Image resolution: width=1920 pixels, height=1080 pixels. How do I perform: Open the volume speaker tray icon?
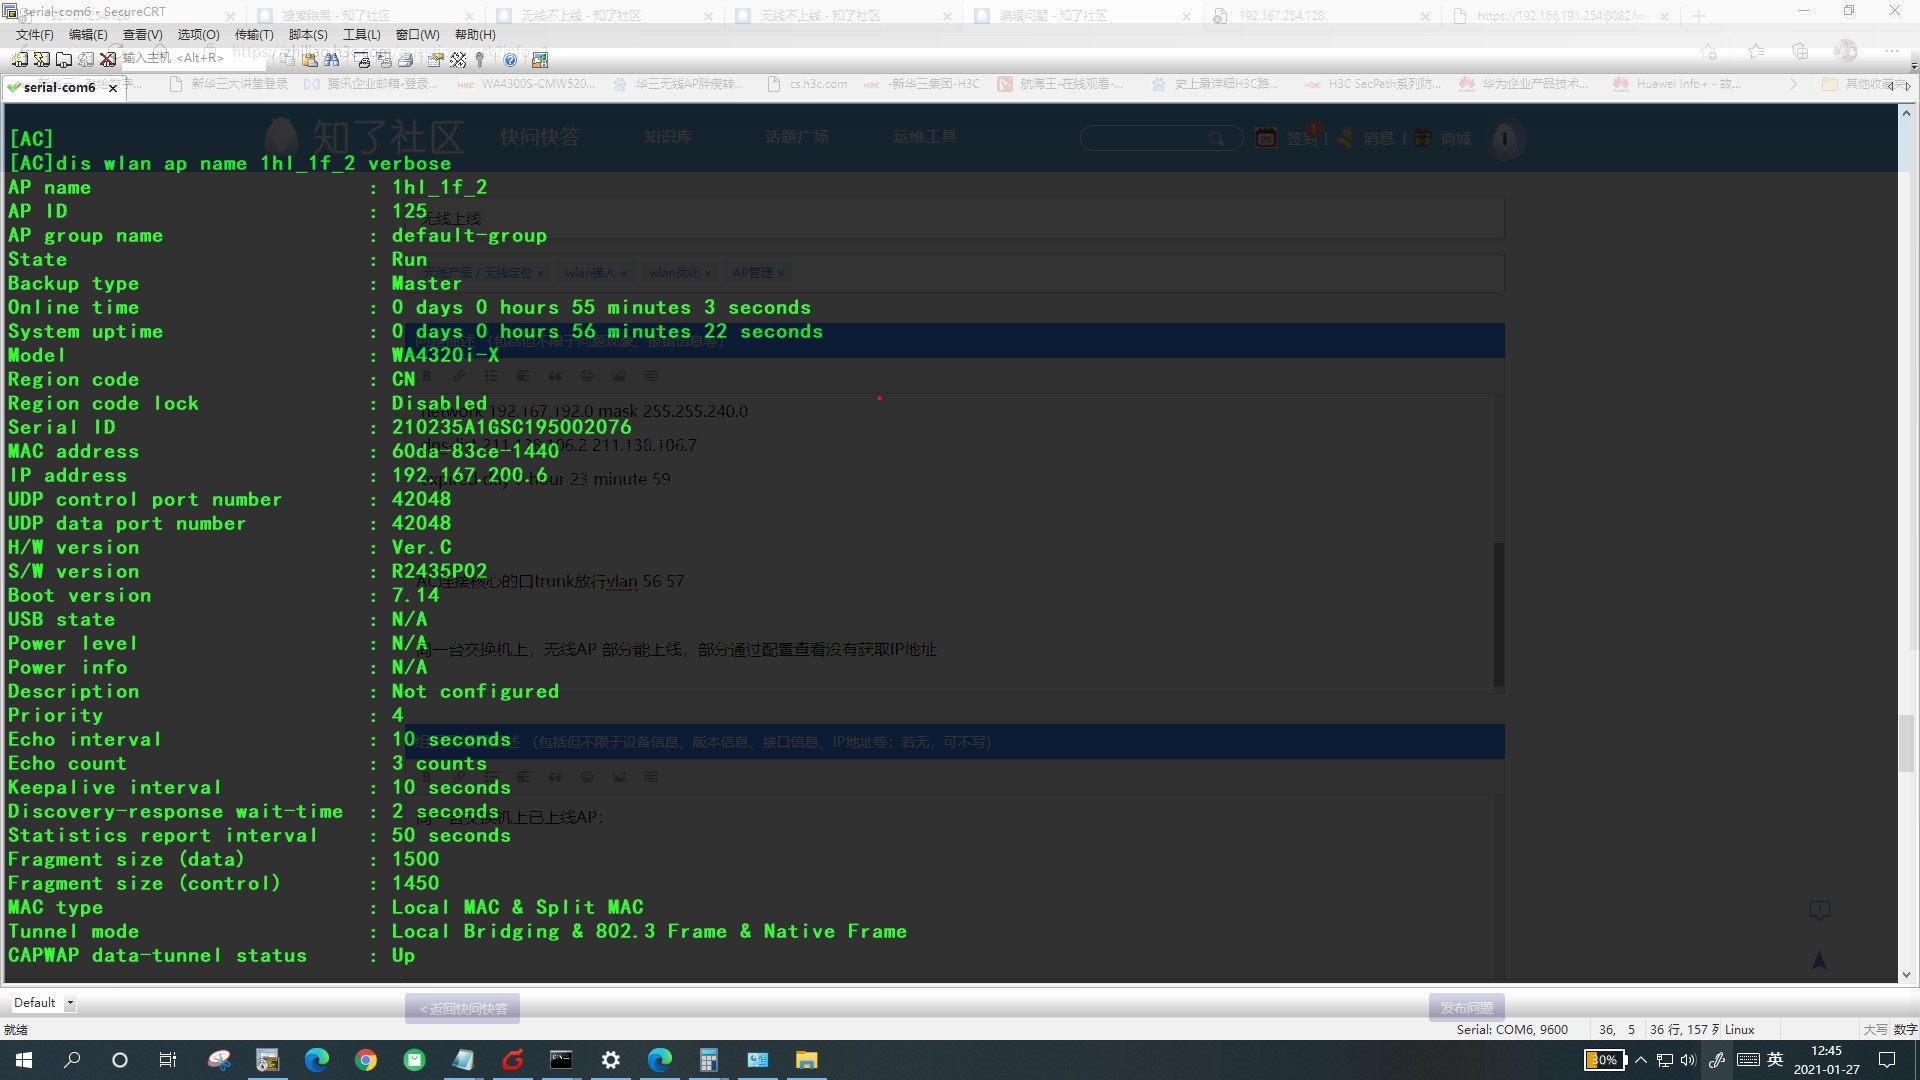pyautogui.click(x=1688, y=1060)
